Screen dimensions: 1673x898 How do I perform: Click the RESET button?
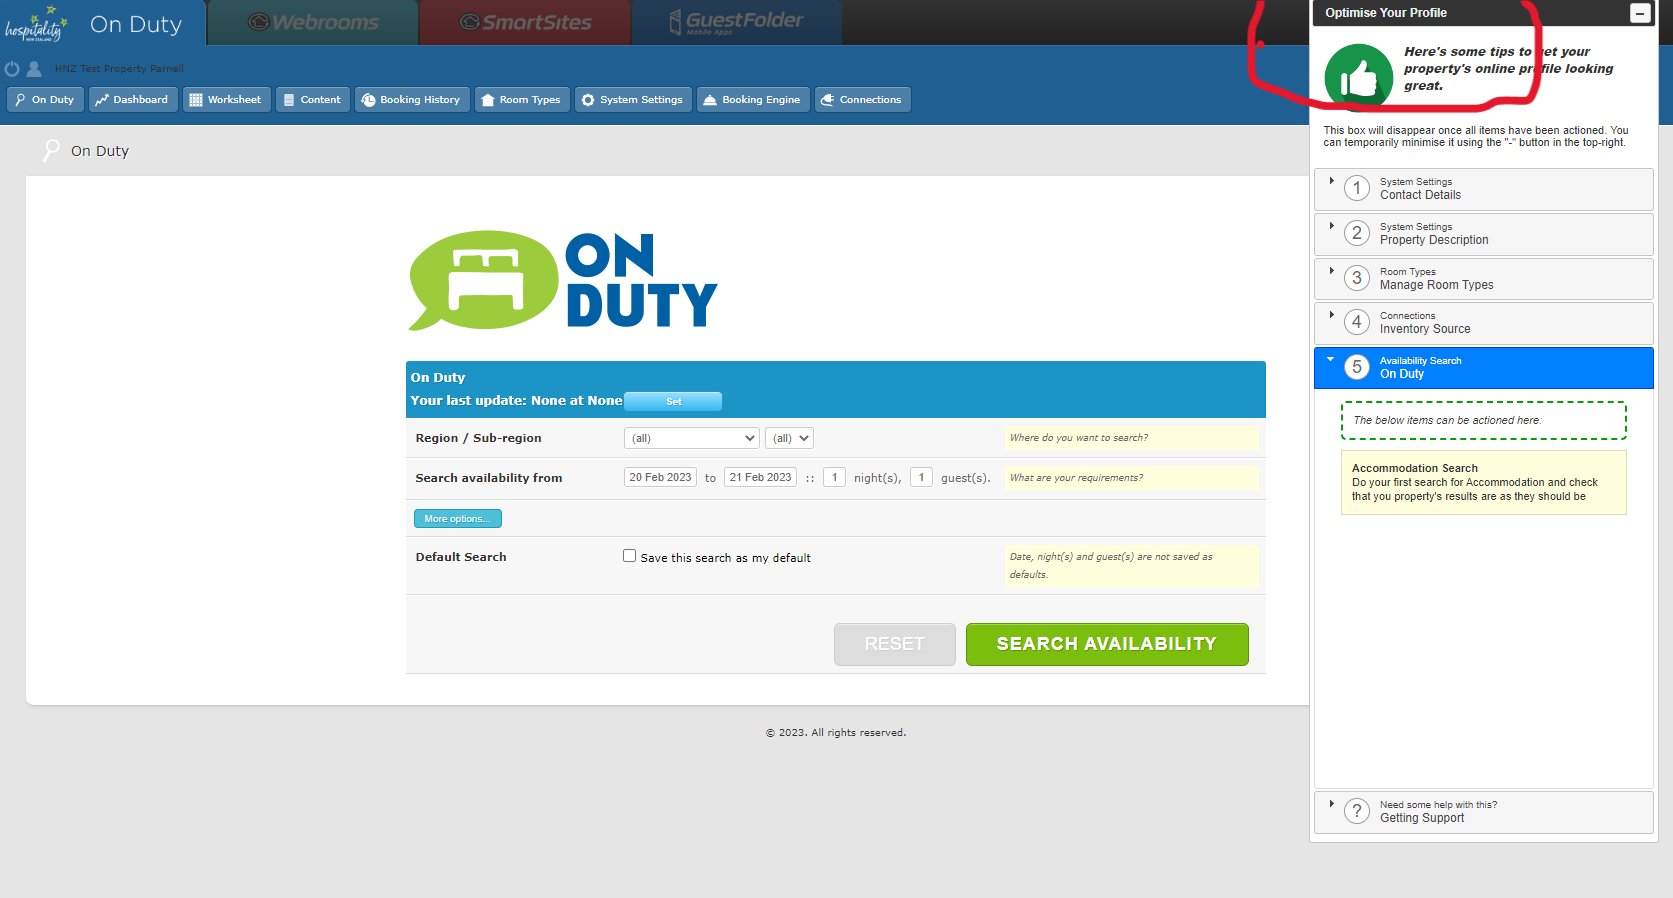point(895,644)
